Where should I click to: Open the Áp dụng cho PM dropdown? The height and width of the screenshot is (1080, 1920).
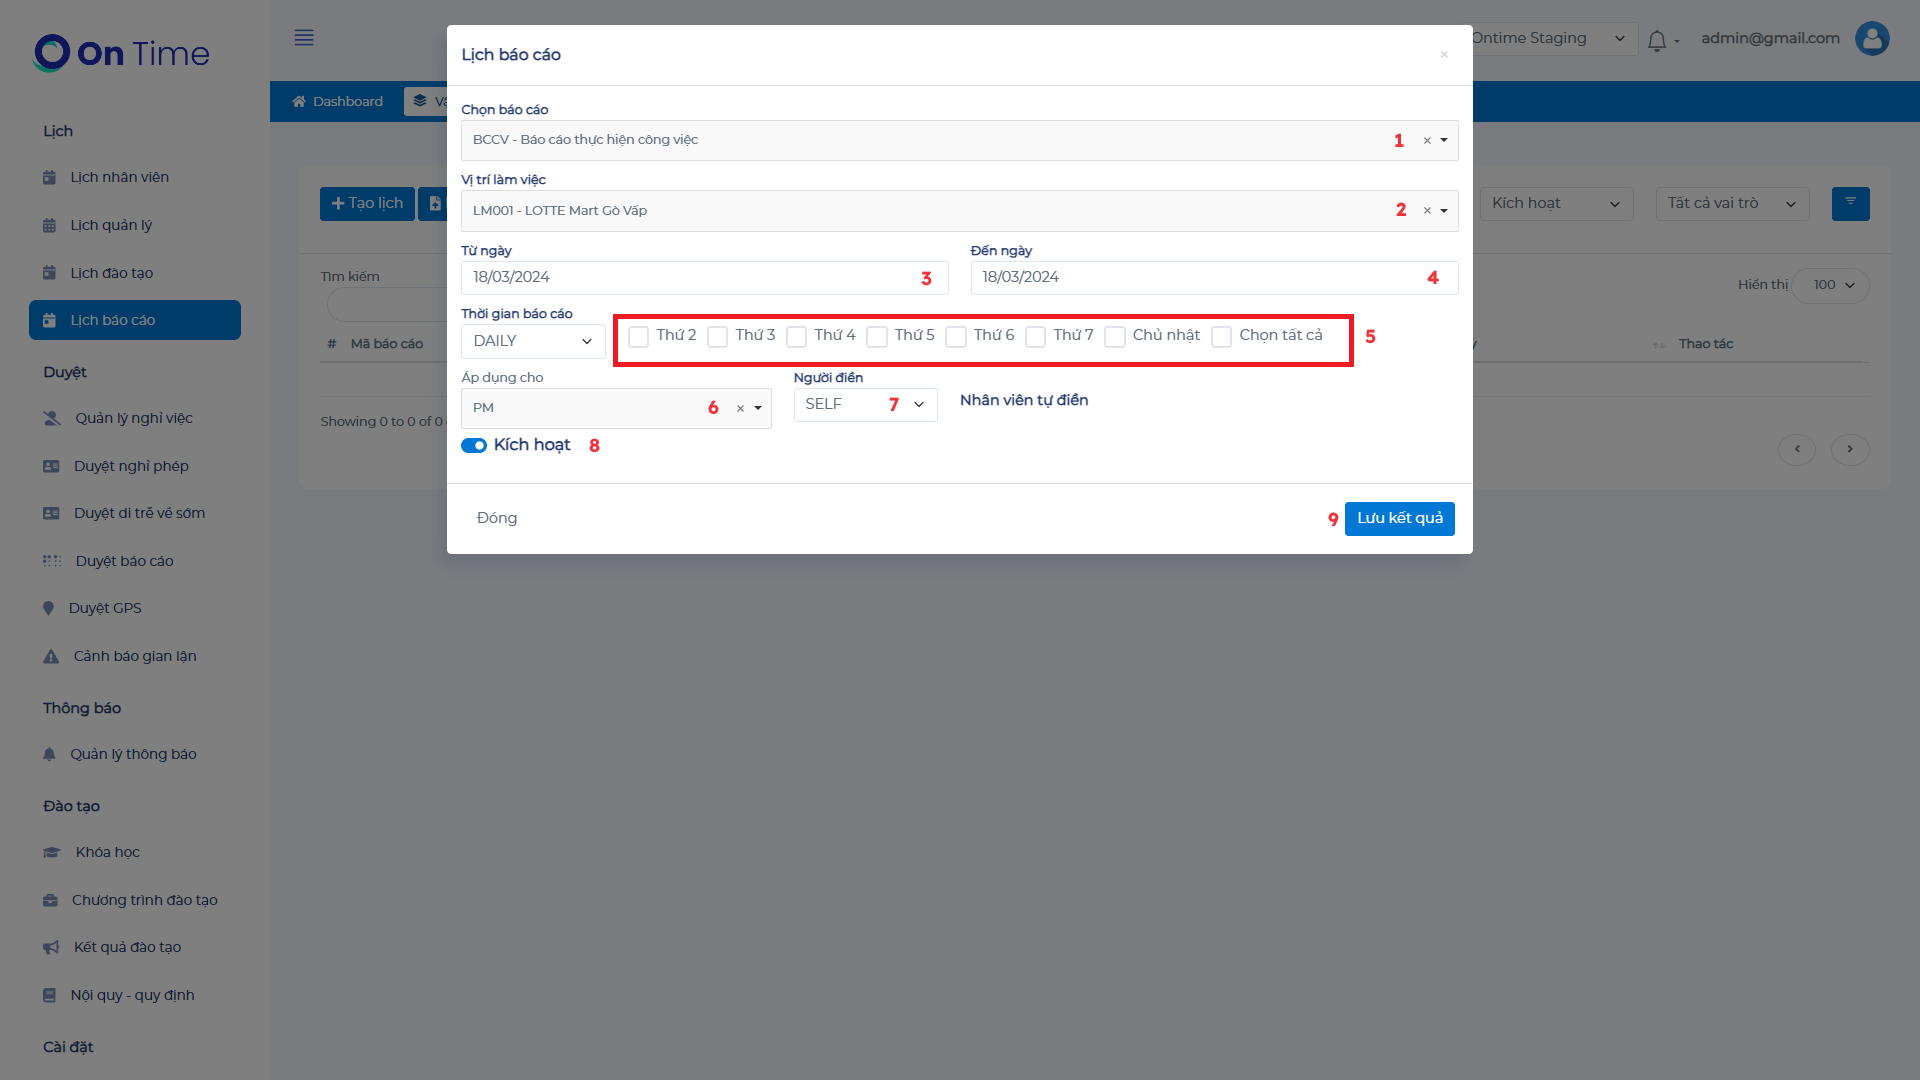click(758, 408)
